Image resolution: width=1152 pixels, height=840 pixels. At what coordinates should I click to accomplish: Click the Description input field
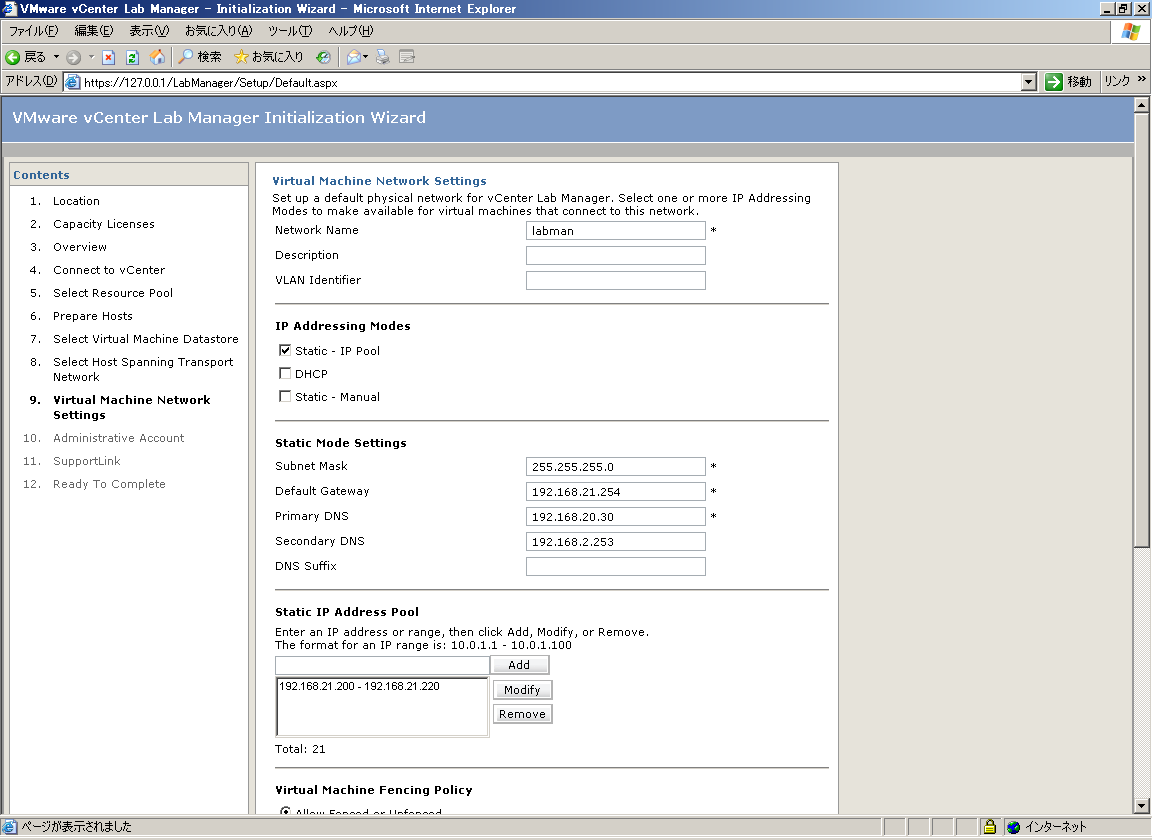616,256
